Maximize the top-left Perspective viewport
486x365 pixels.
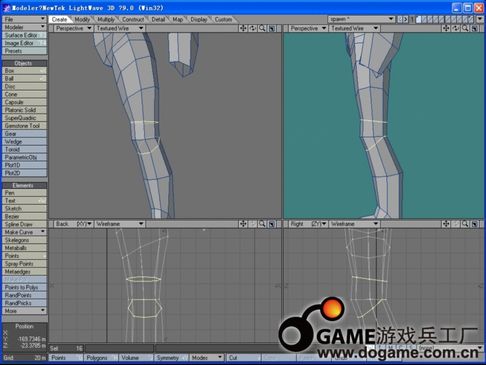coord(272,28)
